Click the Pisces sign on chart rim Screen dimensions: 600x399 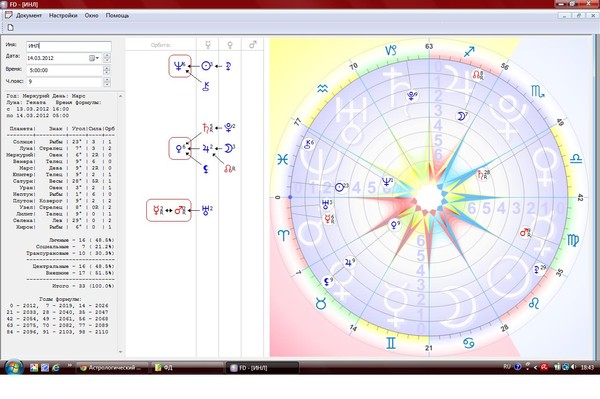282,159
